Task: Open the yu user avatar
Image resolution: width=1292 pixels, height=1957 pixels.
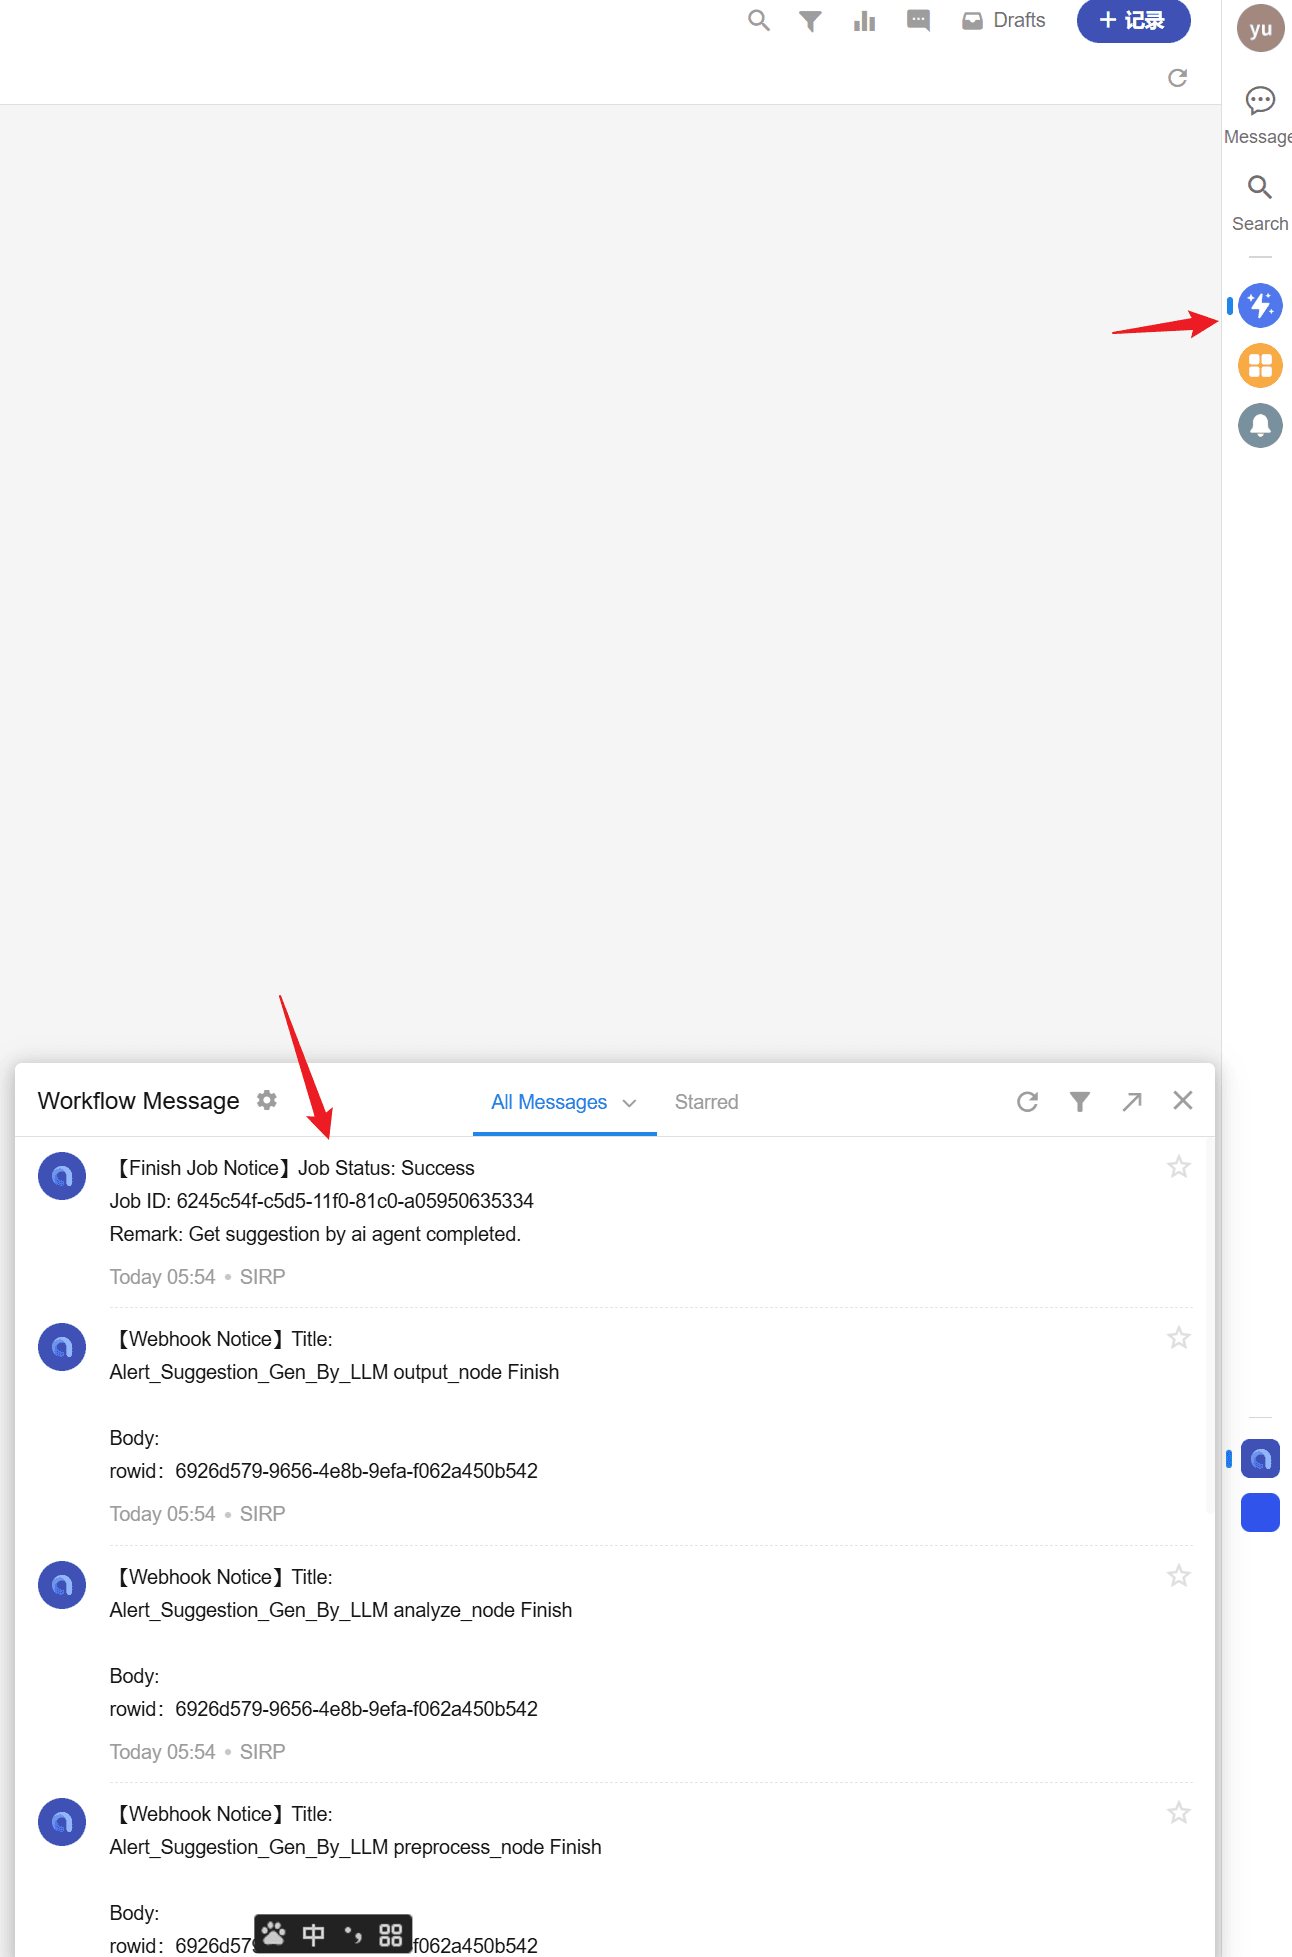Action: 1260,29
